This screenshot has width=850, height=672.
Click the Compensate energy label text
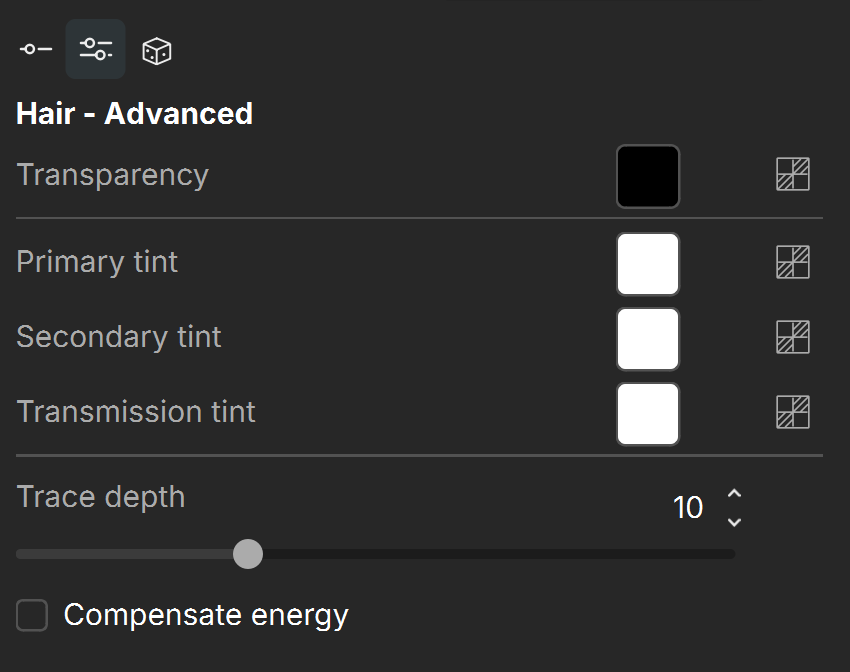[x=206, y=616]
